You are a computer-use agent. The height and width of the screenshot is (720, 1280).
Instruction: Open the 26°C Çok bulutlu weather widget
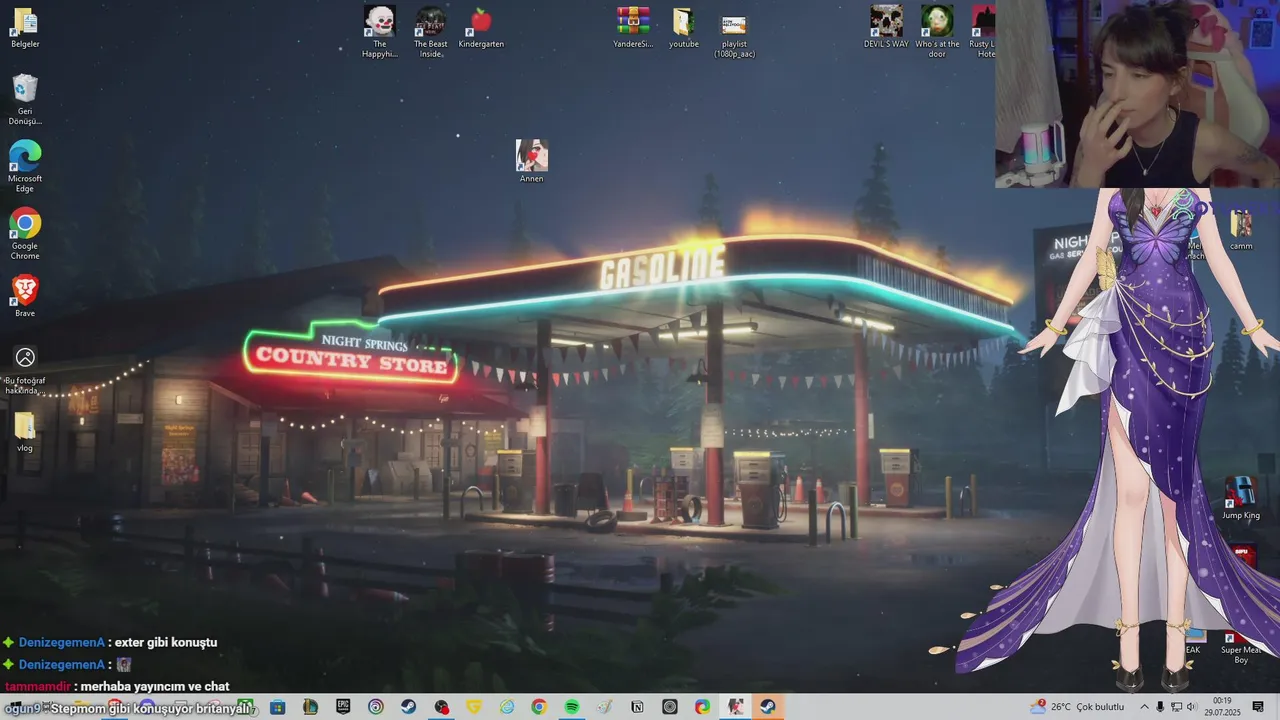tap(1079, 707)
